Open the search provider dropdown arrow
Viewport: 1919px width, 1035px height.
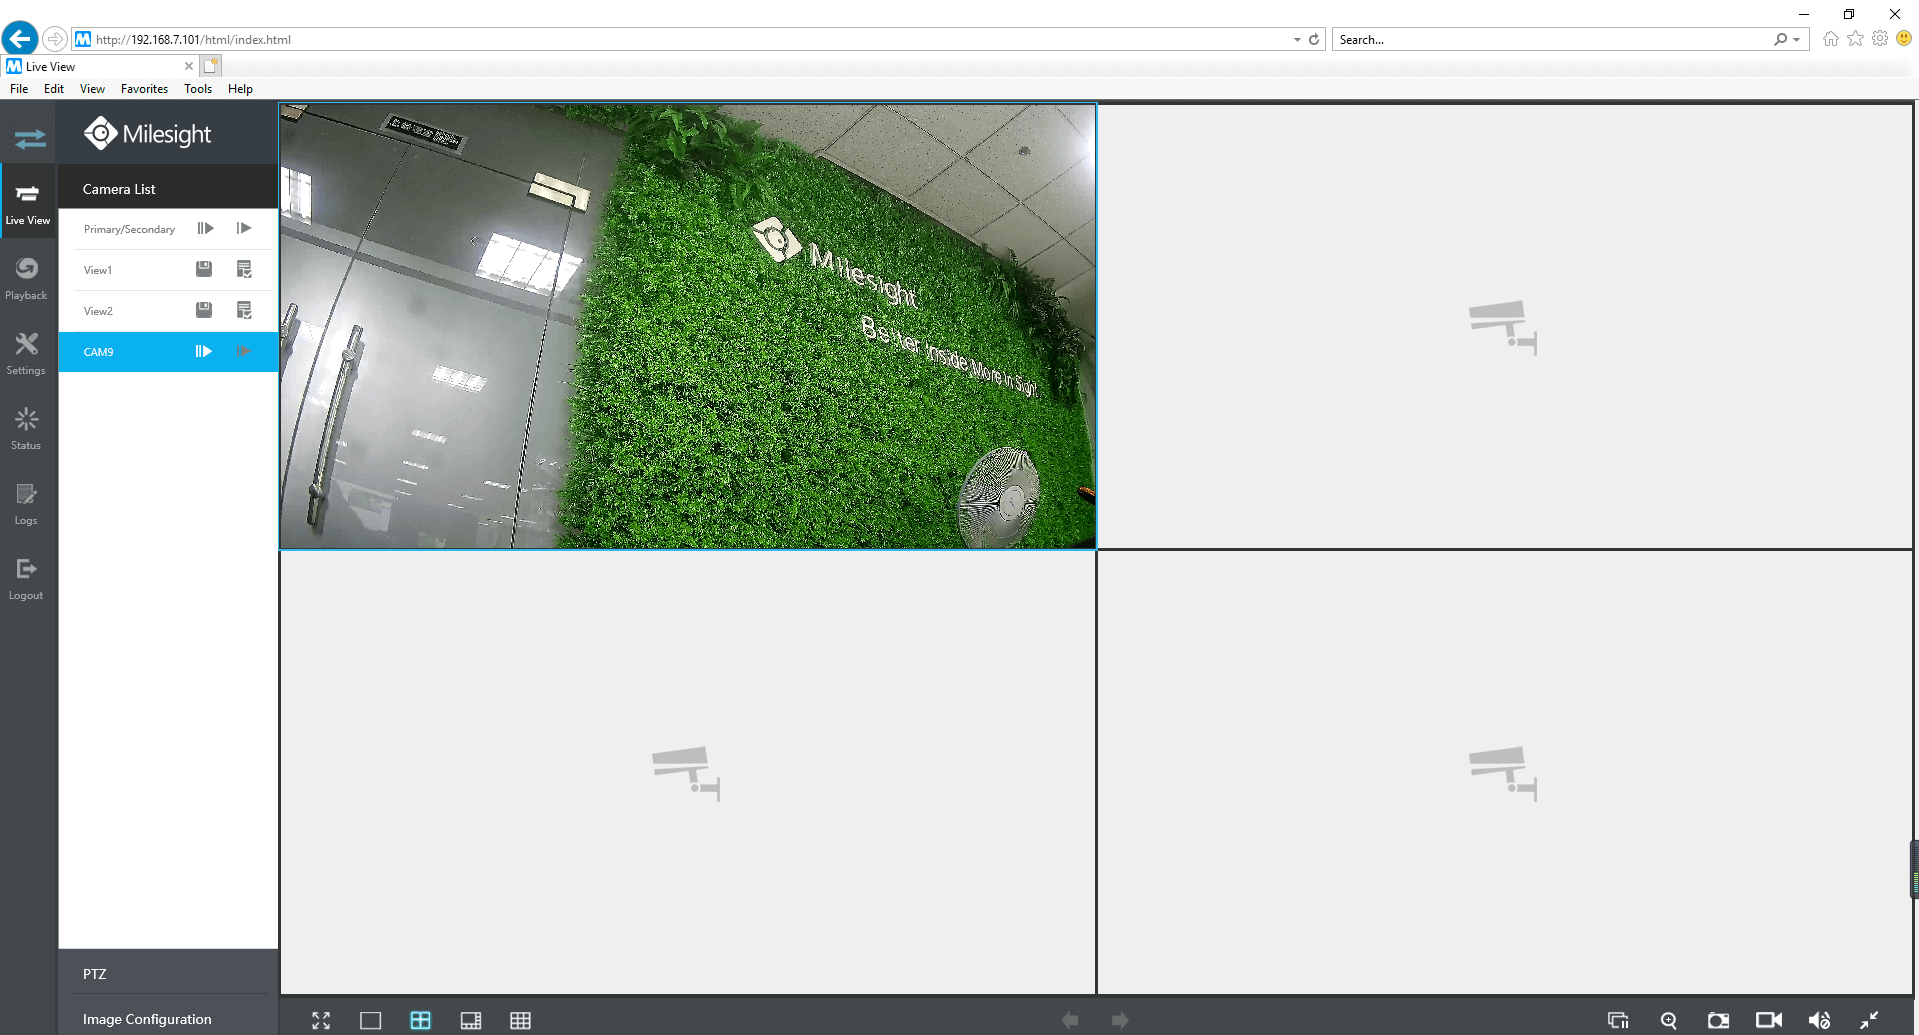point(1797,40)
